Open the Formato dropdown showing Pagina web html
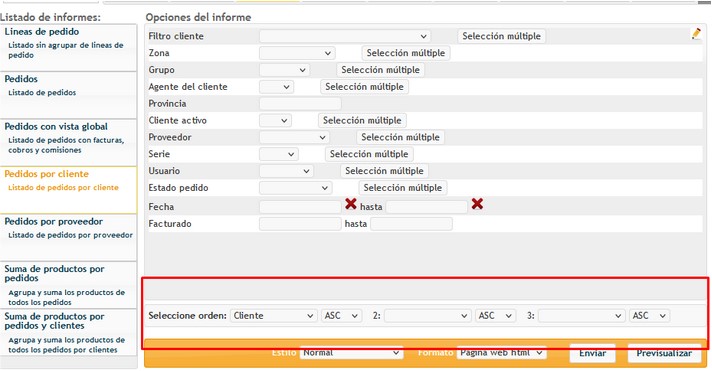 pyautogui.click(x=501, y=353)
